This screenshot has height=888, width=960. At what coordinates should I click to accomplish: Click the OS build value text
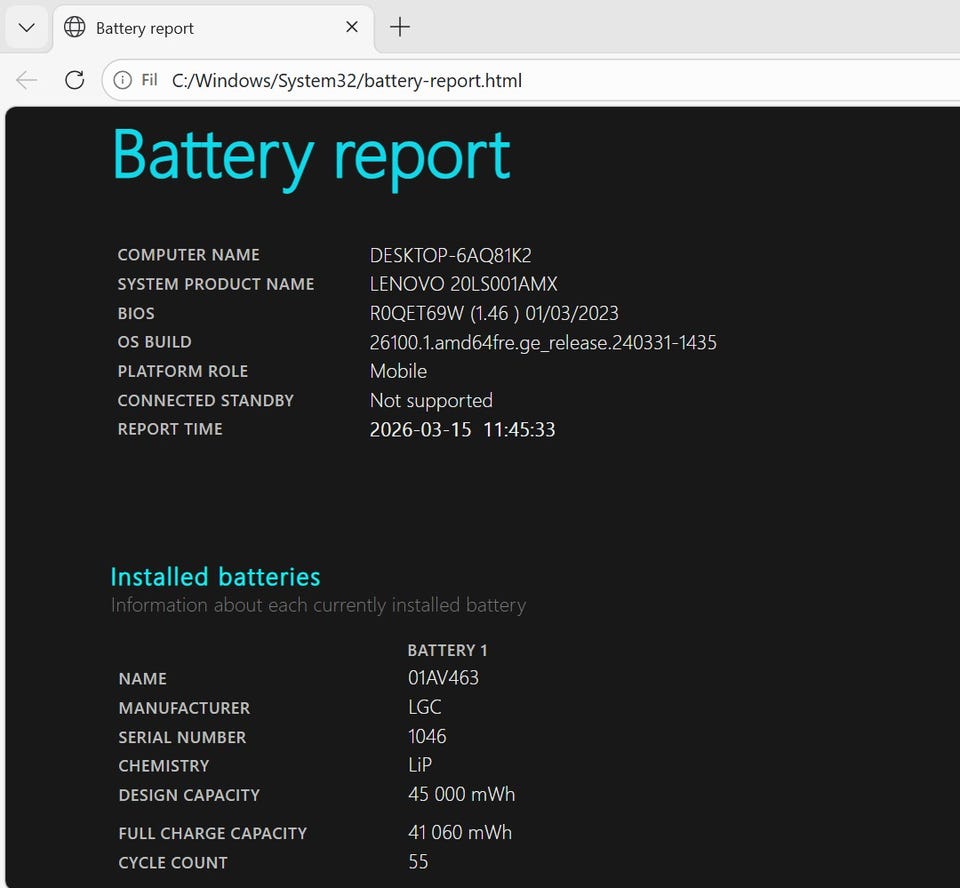[x=543, y=342]
